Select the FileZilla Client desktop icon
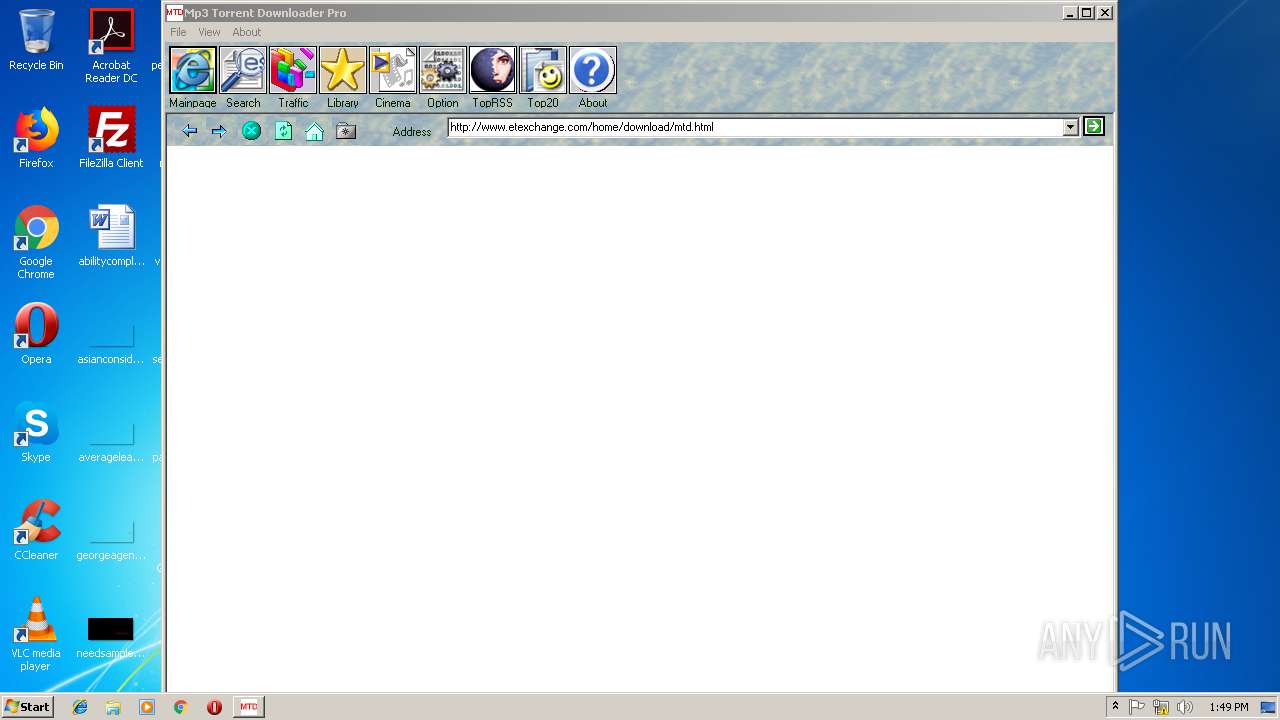 (x=111, y=138)
